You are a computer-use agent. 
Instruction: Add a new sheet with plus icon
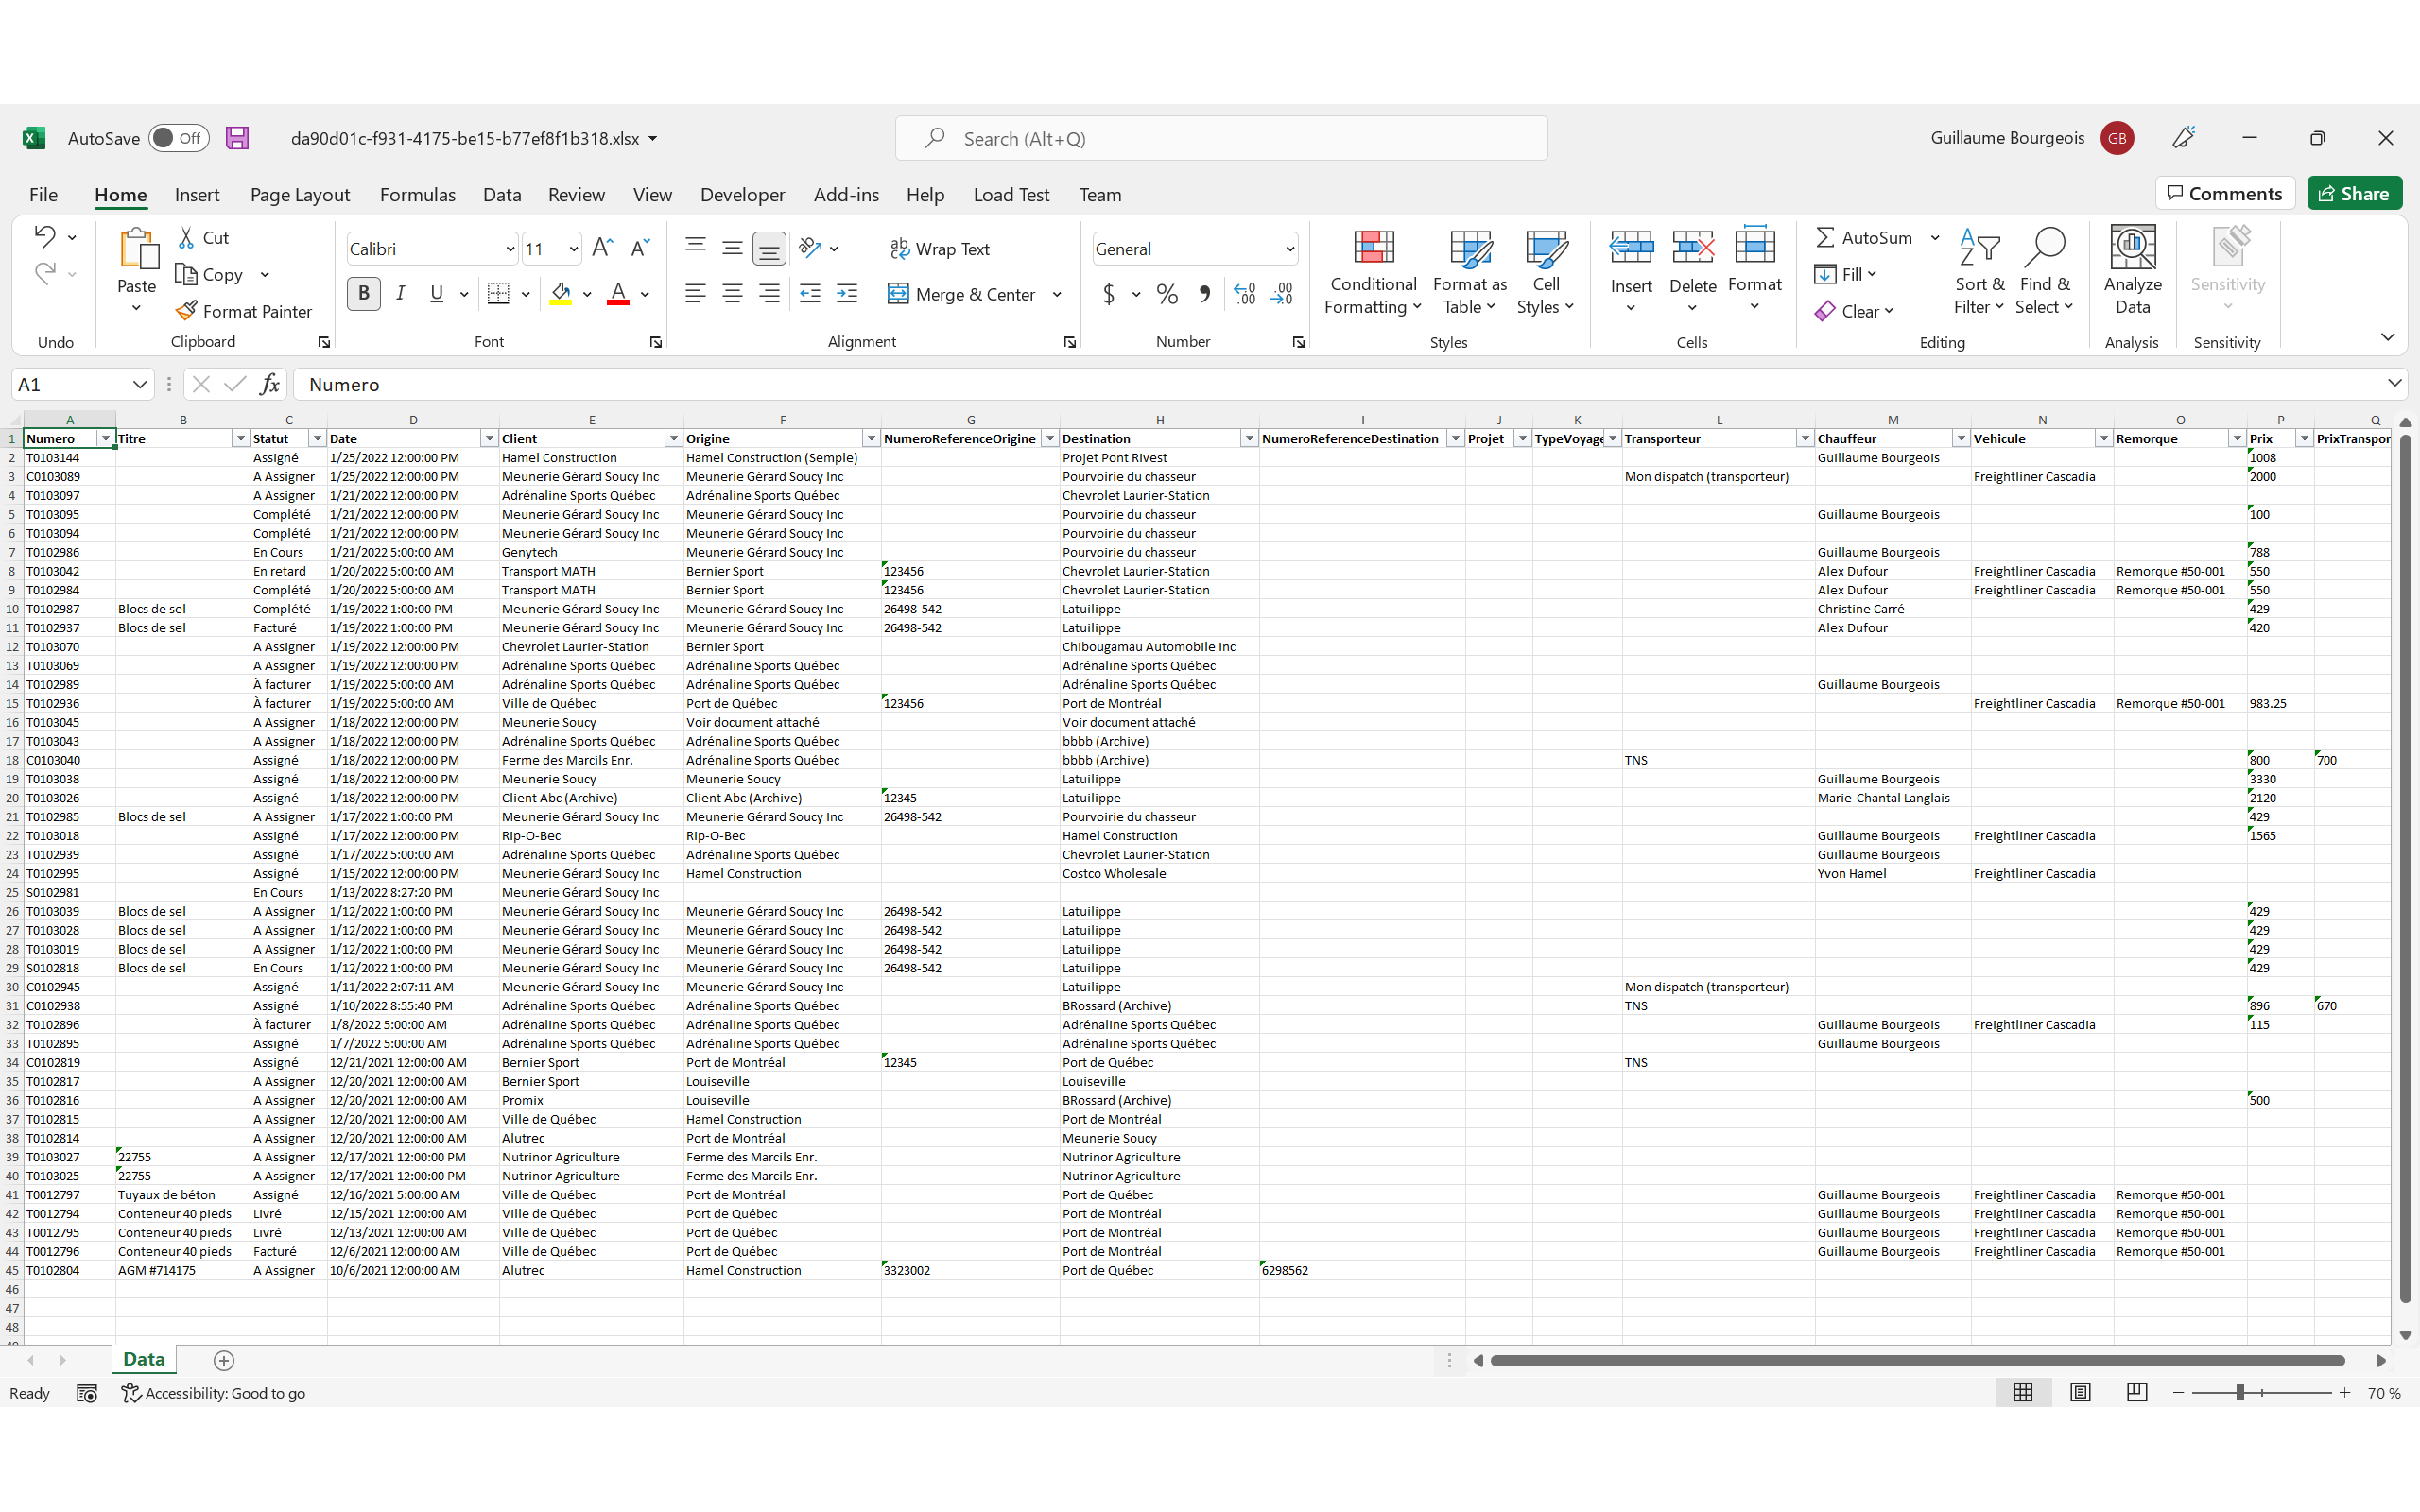point(224,1360)
